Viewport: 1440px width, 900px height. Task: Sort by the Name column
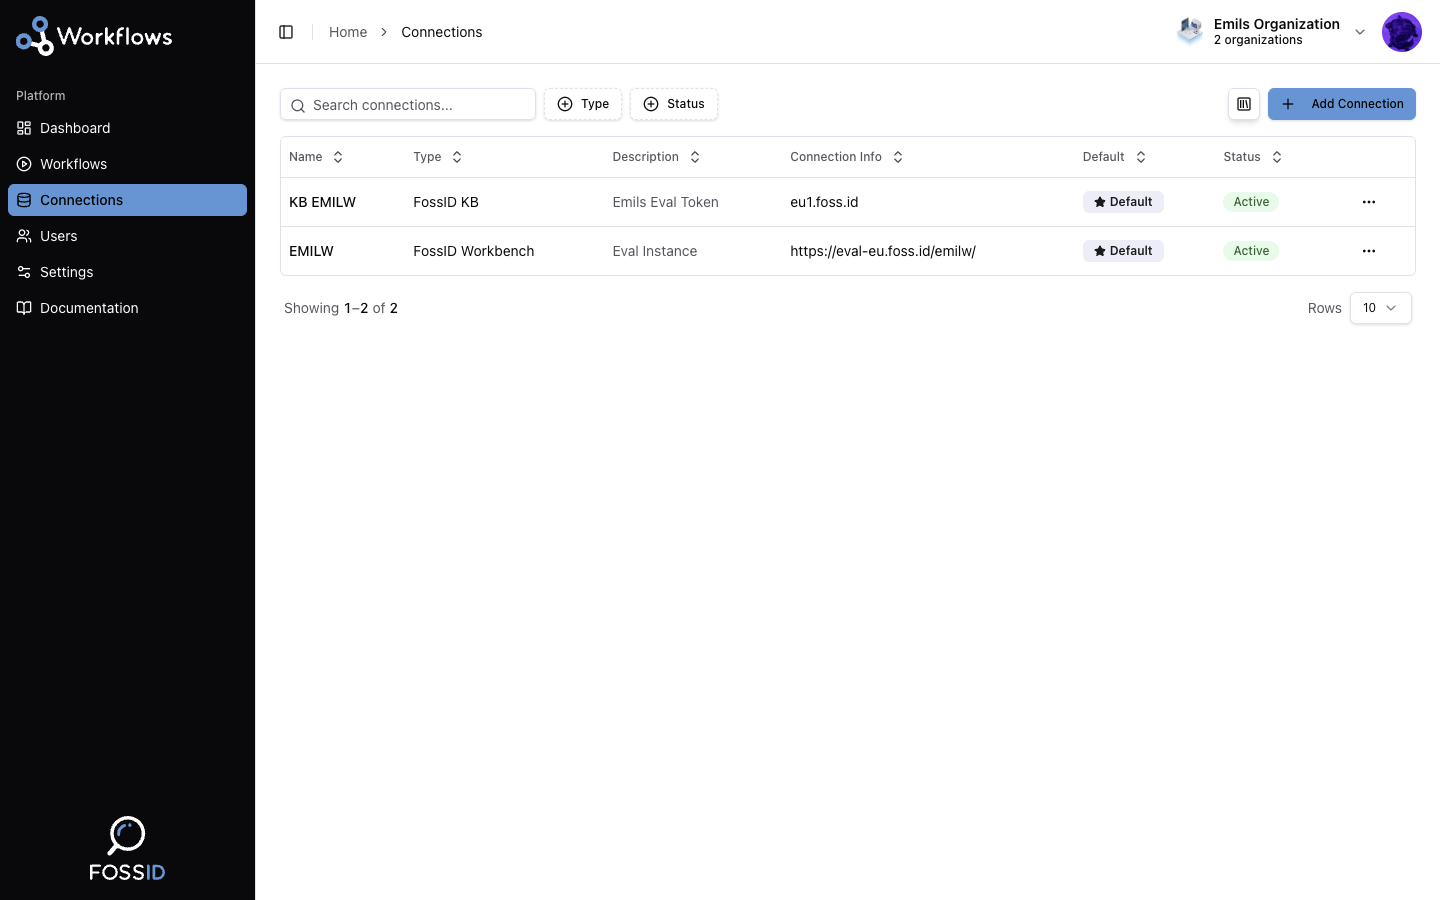pyautogui.click(x=316, y=157)
